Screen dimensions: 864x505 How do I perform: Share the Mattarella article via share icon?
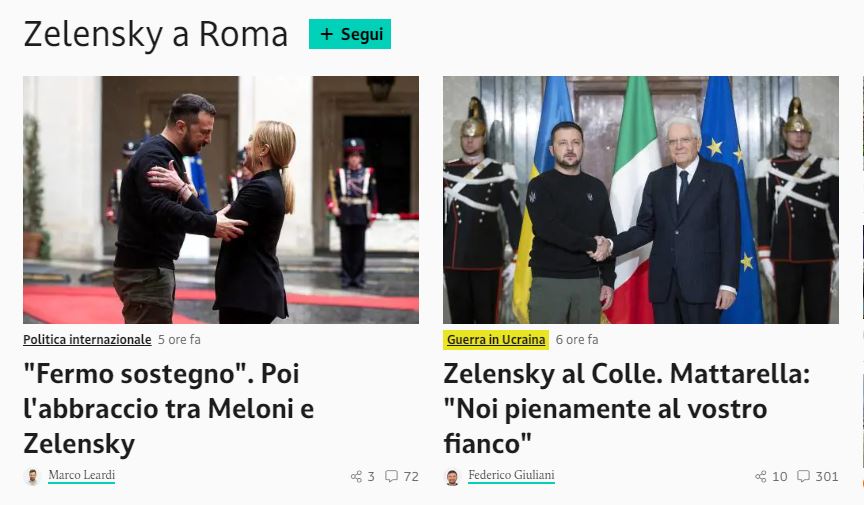(x=761, y=476)
